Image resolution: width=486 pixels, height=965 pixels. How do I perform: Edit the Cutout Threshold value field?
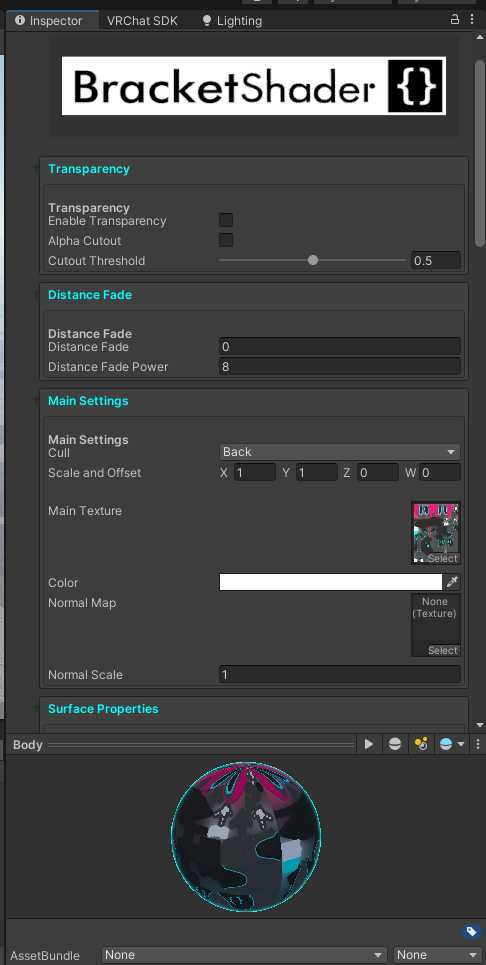point(436,260)
